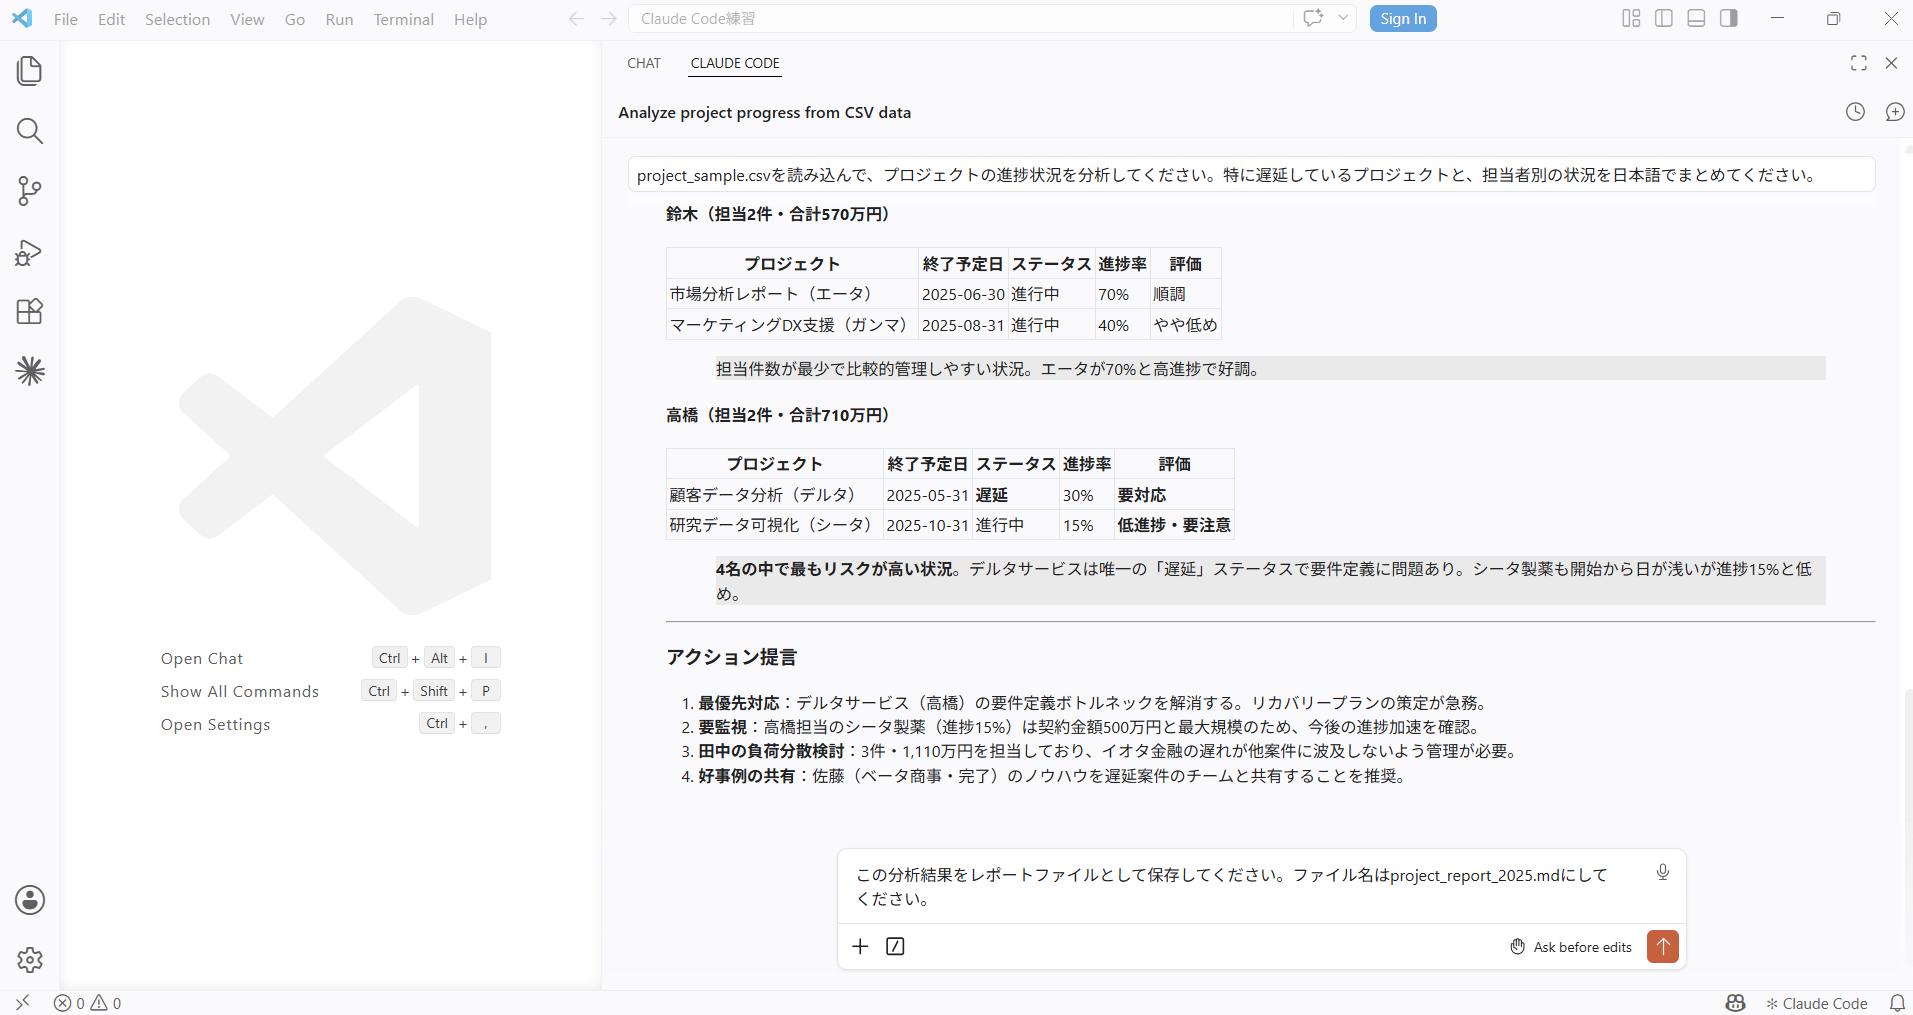Open the Explorer view in activity bar
Viewport: 1913px width, 1015px height.
(30, 71)
